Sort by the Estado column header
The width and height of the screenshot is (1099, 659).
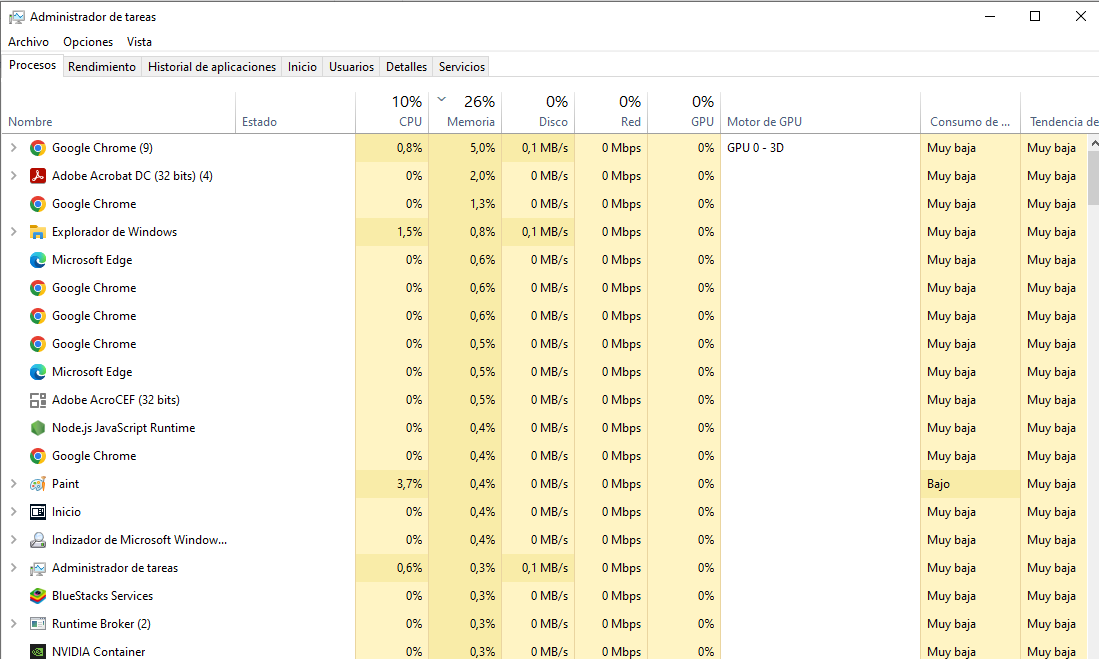click(x=295, y=112)
